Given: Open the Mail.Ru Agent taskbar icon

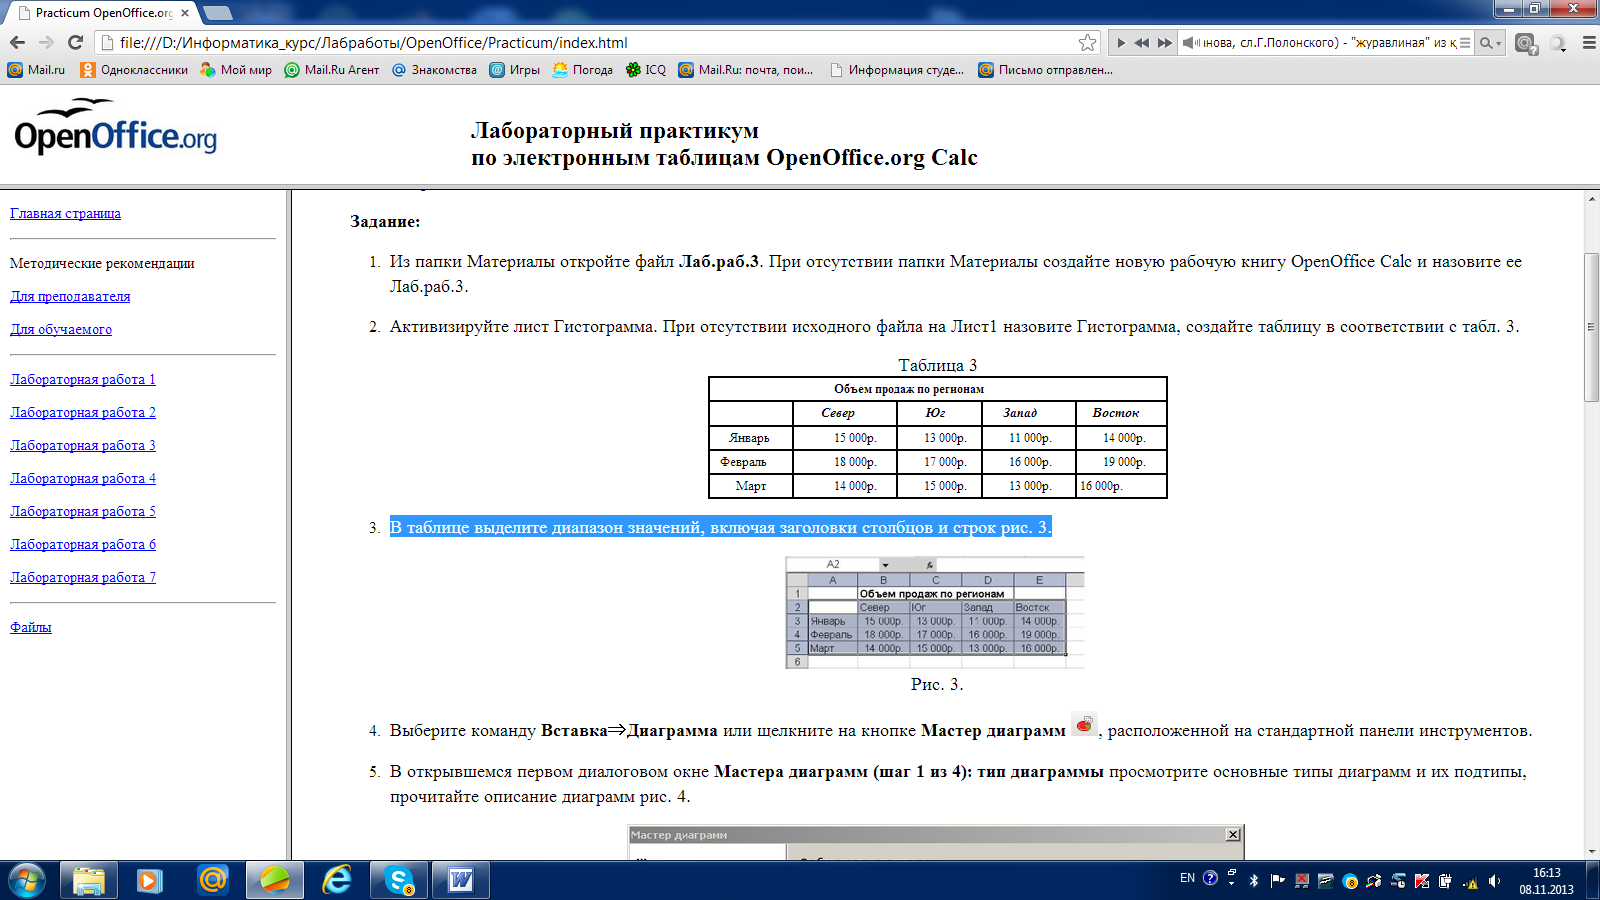Looking at the screenshot, I should pyautogui.click(x=212, y=880).
